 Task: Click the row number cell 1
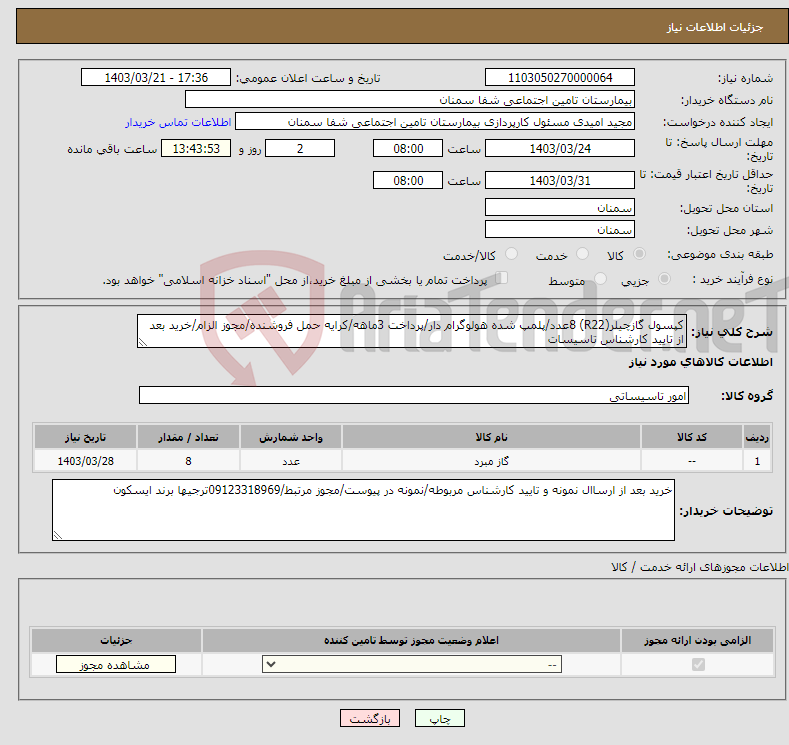point(757,461)
